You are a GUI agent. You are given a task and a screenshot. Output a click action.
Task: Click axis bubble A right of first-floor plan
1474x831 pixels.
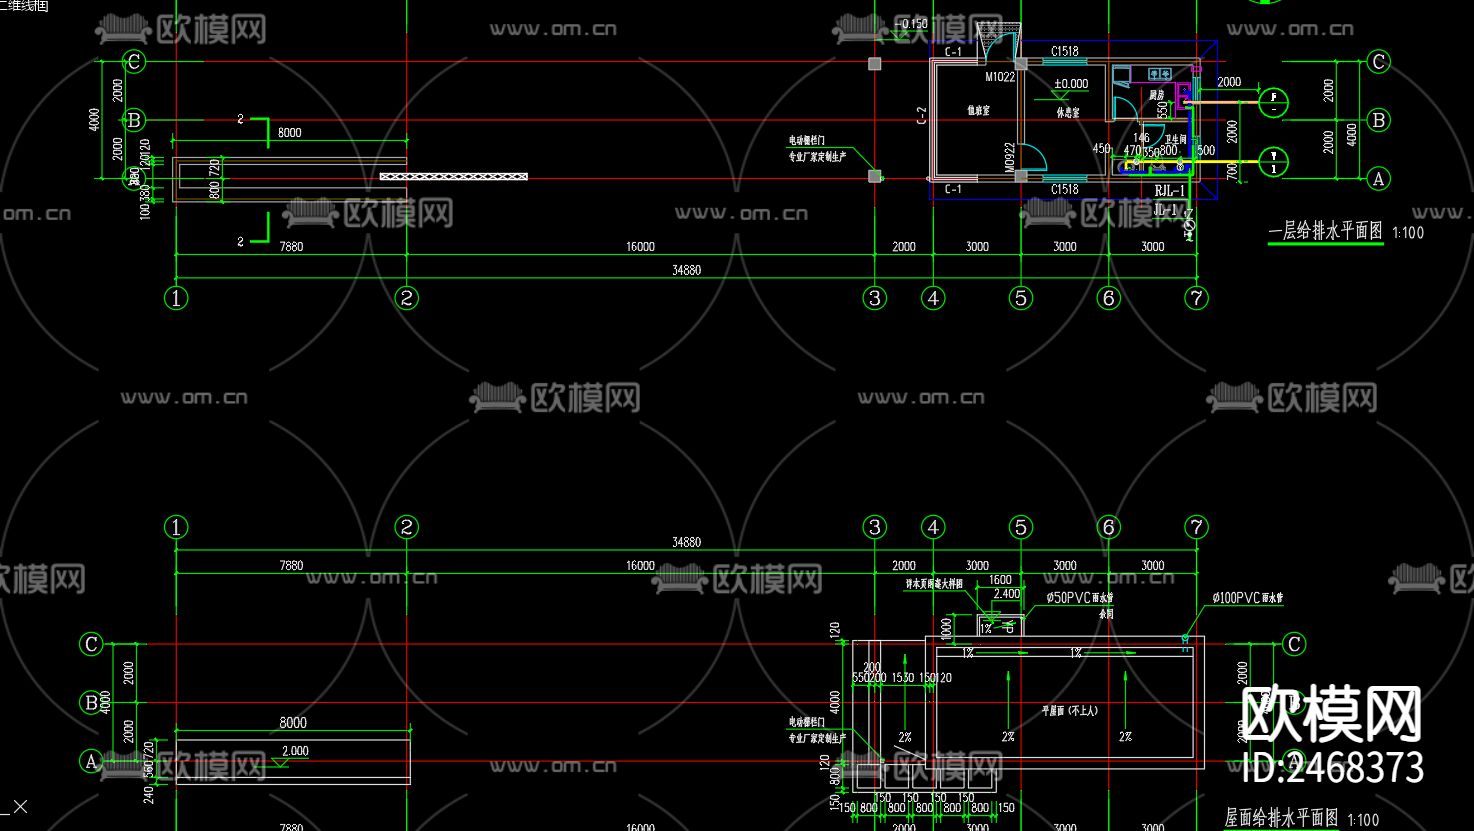pyautogui.click(x=1379, y=179)
